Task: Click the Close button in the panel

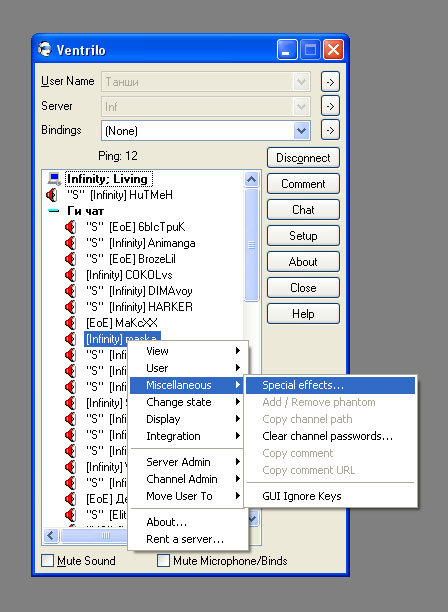Action: pos(303,288)
